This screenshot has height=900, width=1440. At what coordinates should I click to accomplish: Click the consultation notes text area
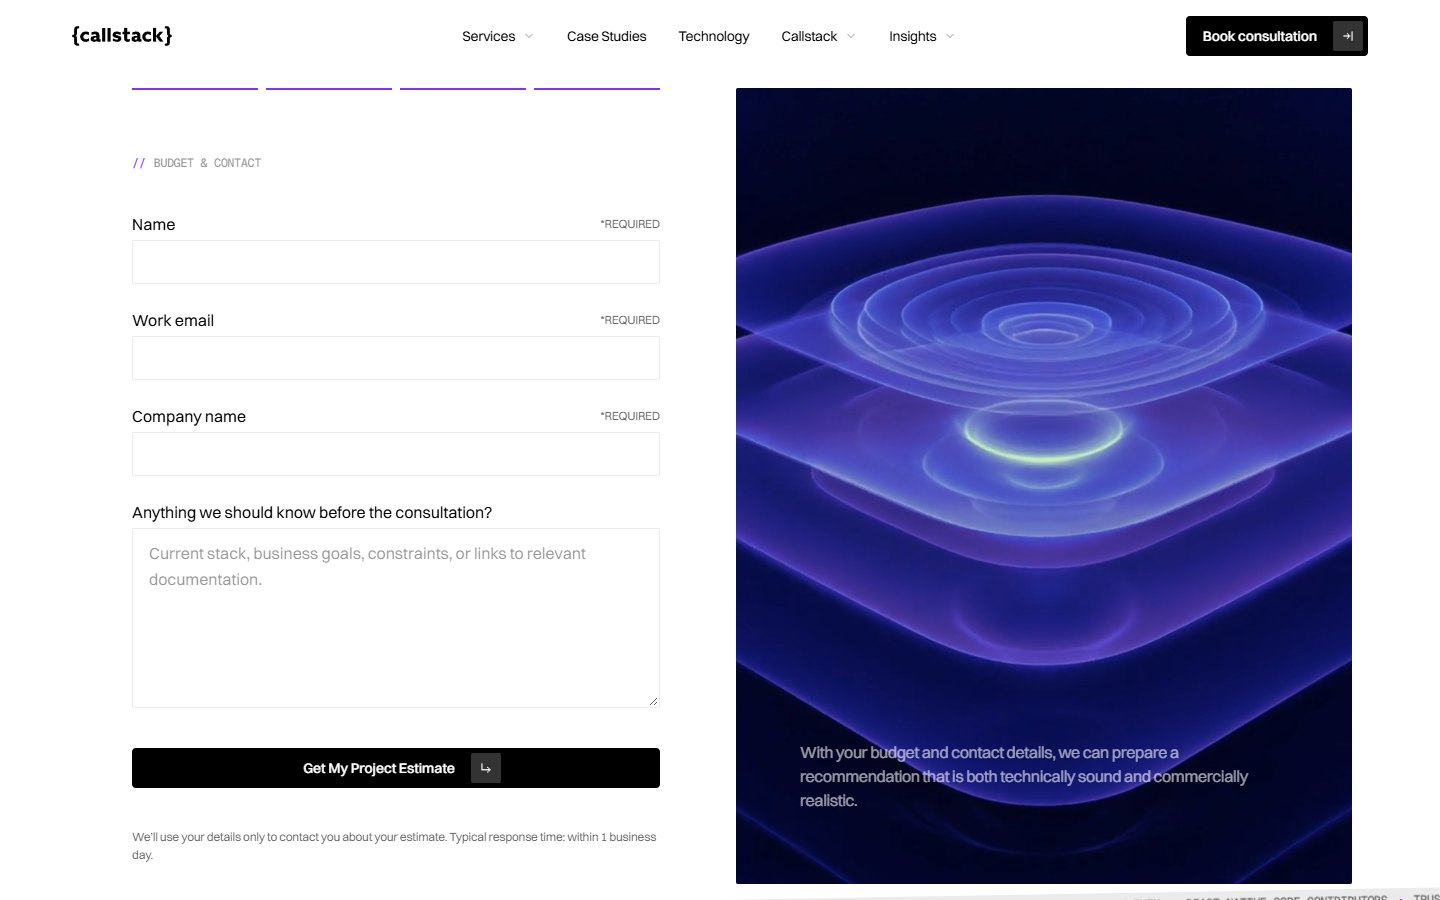[x=396, y=618]
